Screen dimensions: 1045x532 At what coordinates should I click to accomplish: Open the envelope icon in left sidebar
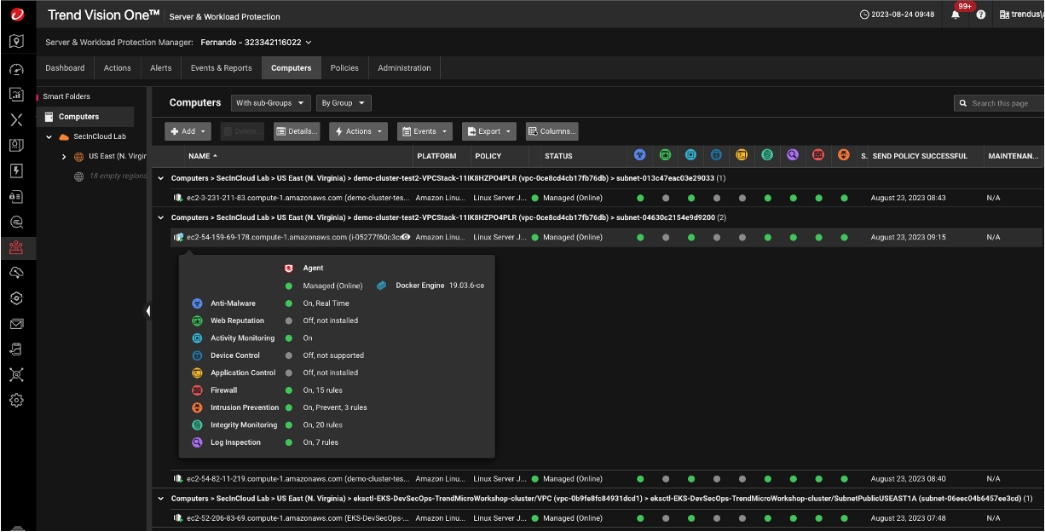(x=16, y=323)
